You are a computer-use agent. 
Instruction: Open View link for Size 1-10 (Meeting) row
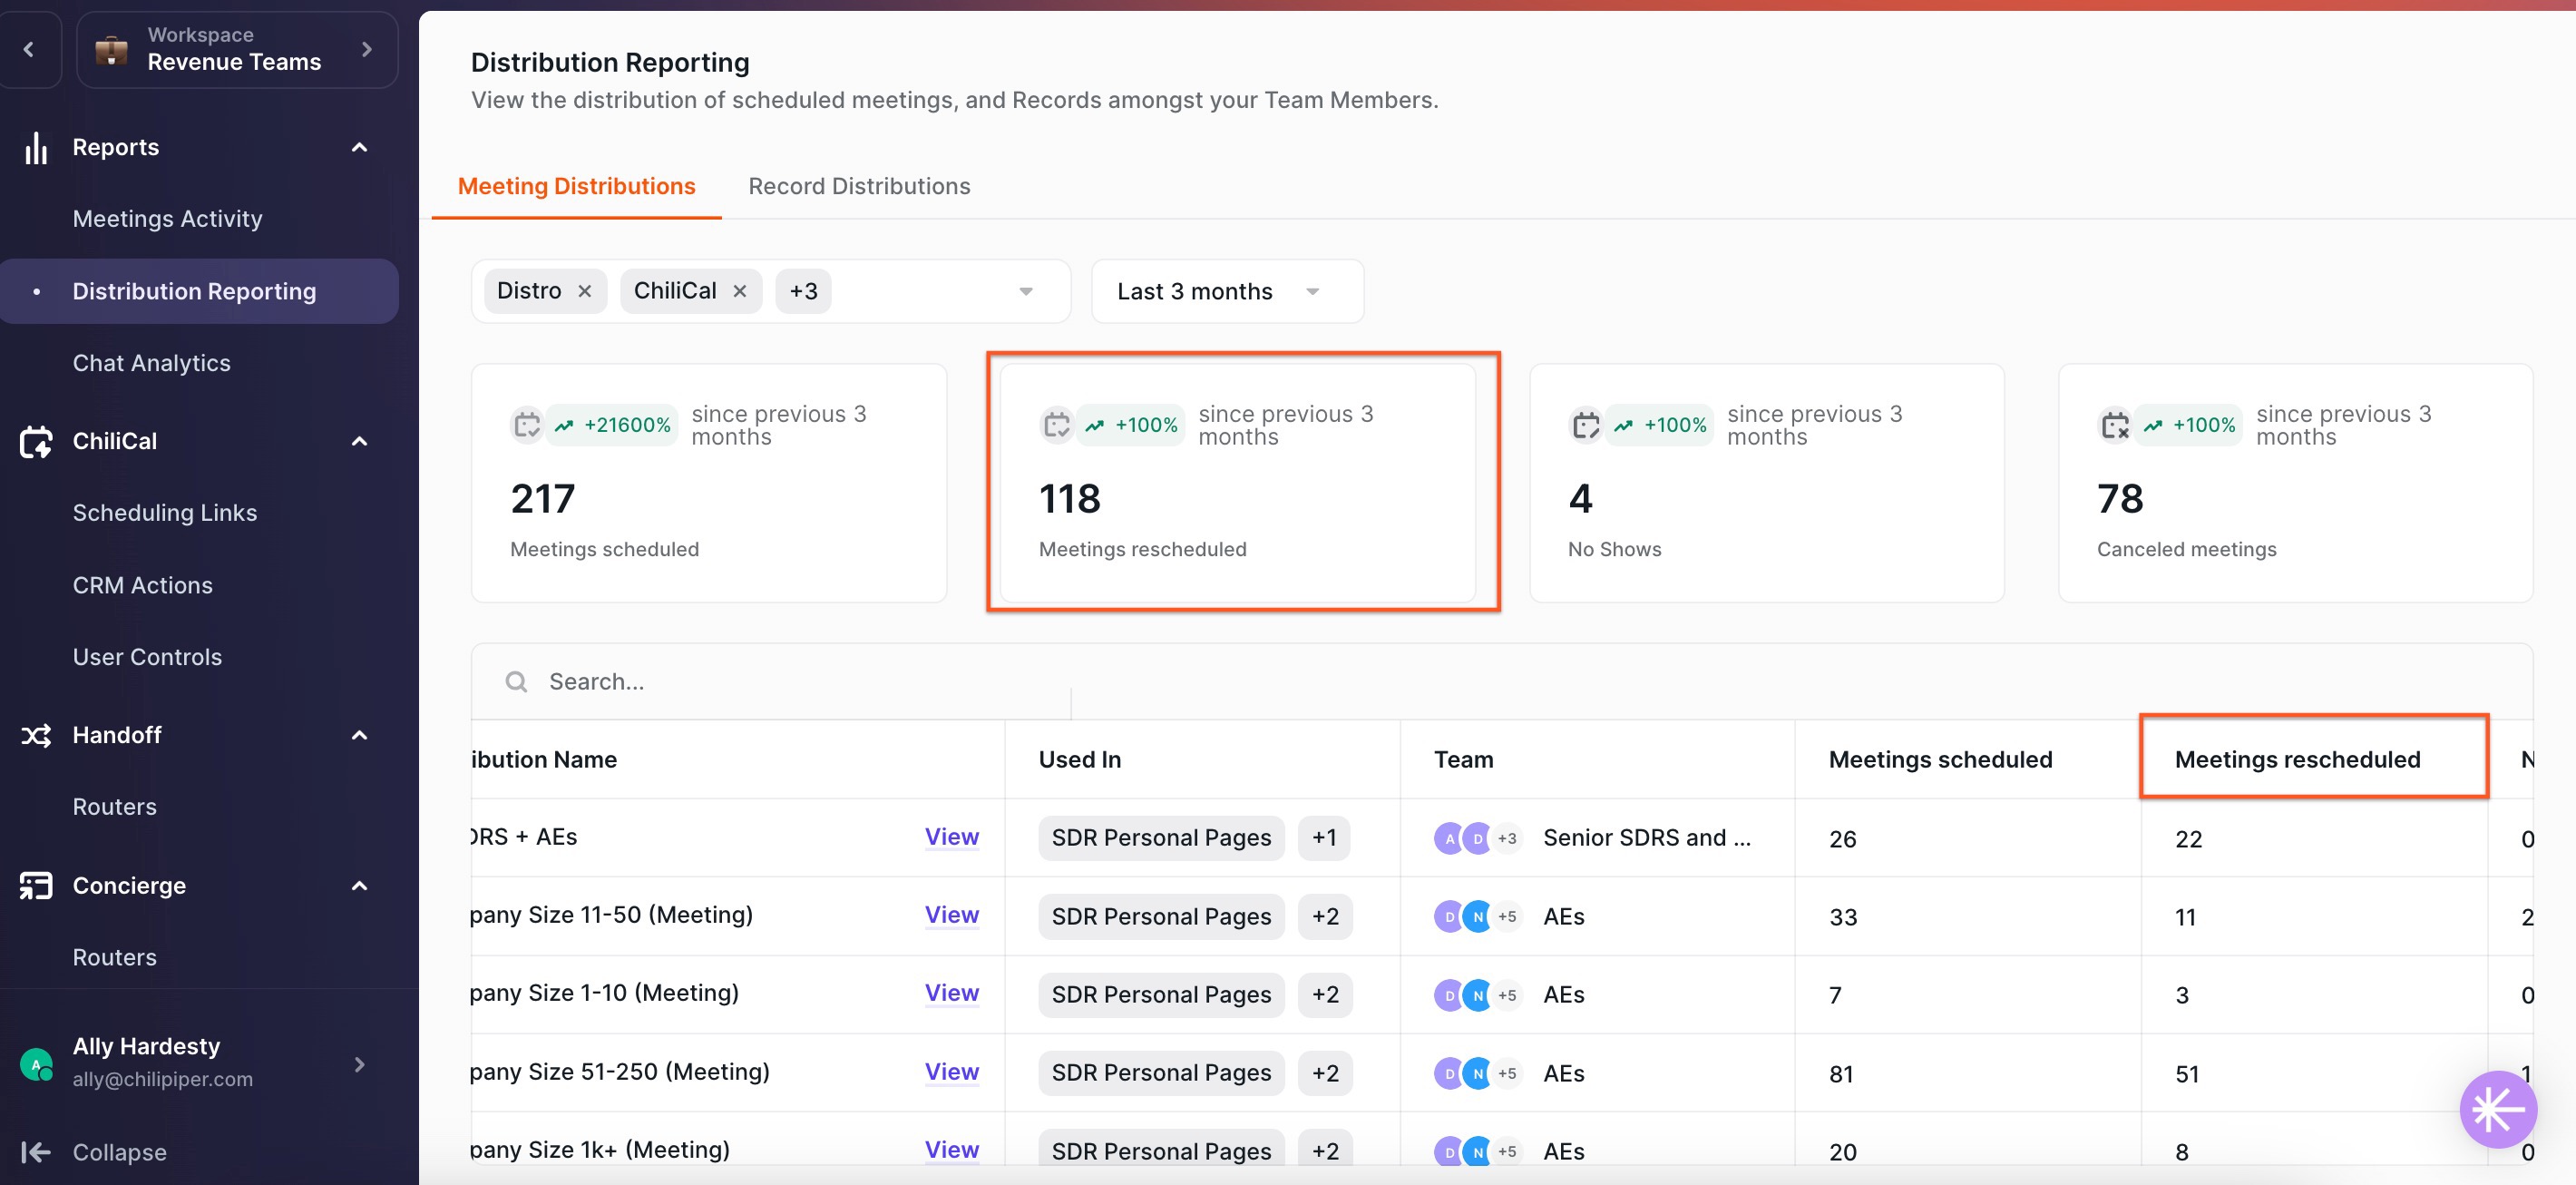(951, 993)
